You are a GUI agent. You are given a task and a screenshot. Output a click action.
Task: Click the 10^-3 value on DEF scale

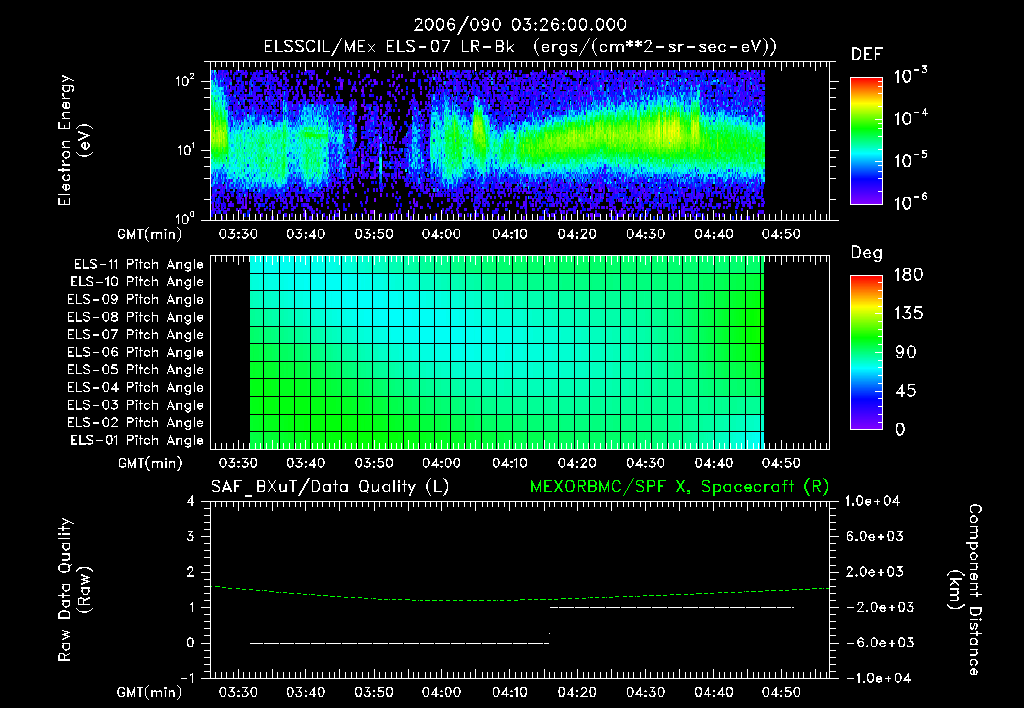pyautogui.click(x=911, y=75)
